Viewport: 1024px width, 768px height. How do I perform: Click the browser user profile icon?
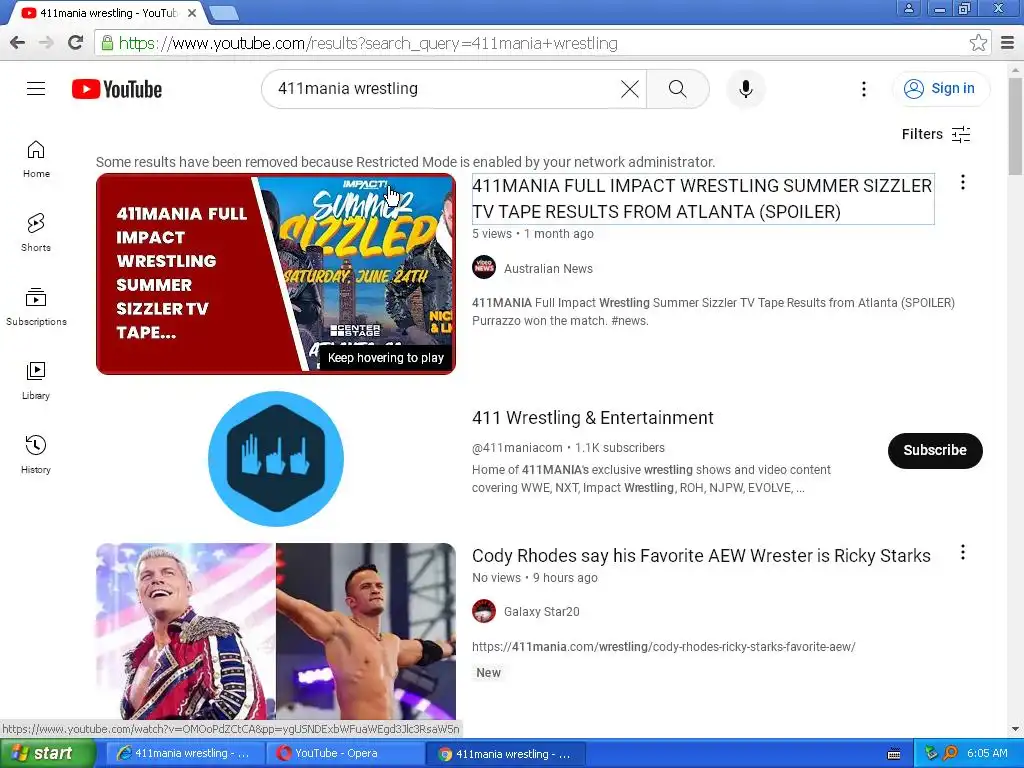908,8
